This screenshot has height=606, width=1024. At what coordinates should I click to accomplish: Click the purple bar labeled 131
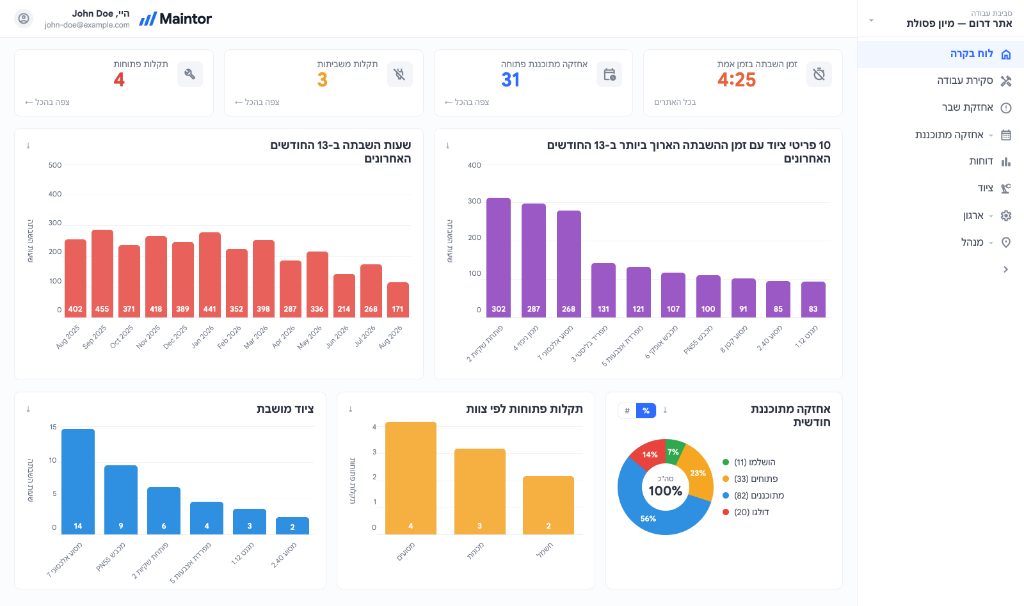point(603,291)
